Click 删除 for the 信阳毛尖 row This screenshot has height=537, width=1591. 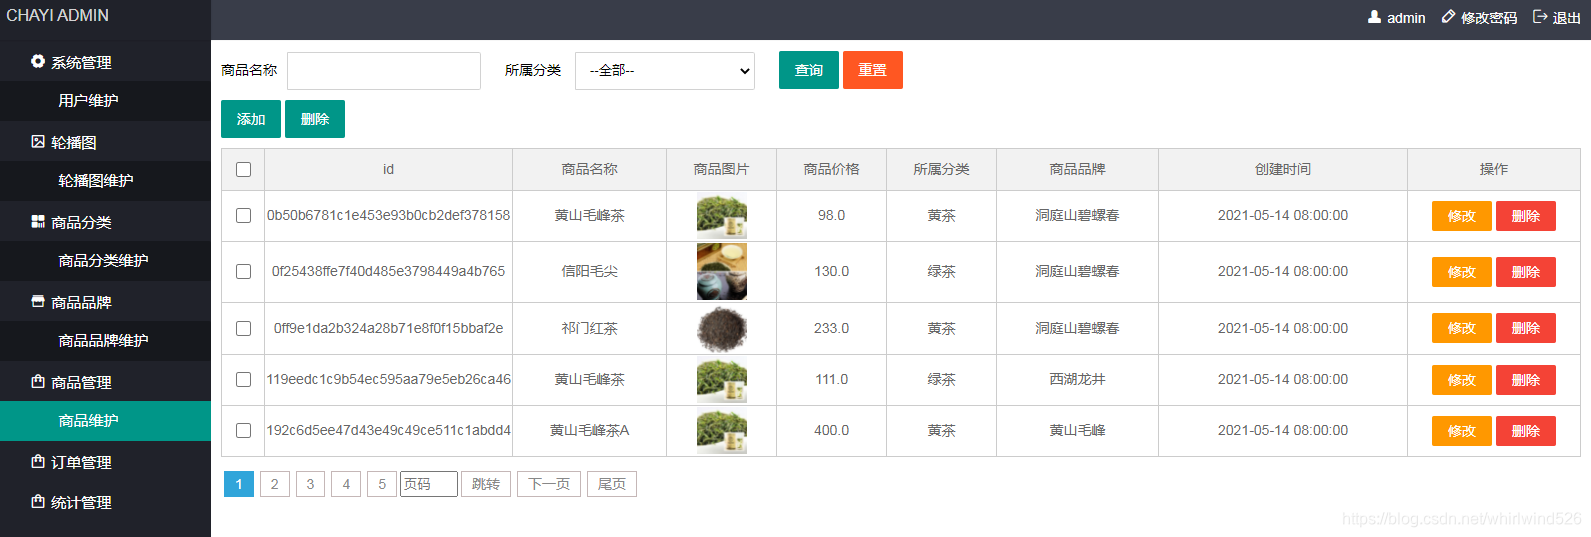(x=1526, y=272)
